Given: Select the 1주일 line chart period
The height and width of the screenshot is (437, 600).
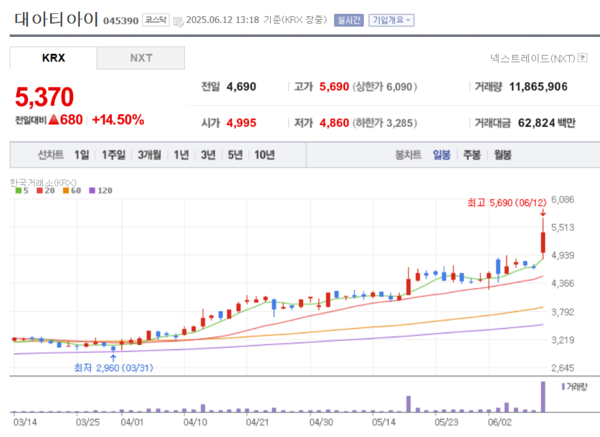Looking at the screenshot, I should point(113,155).
